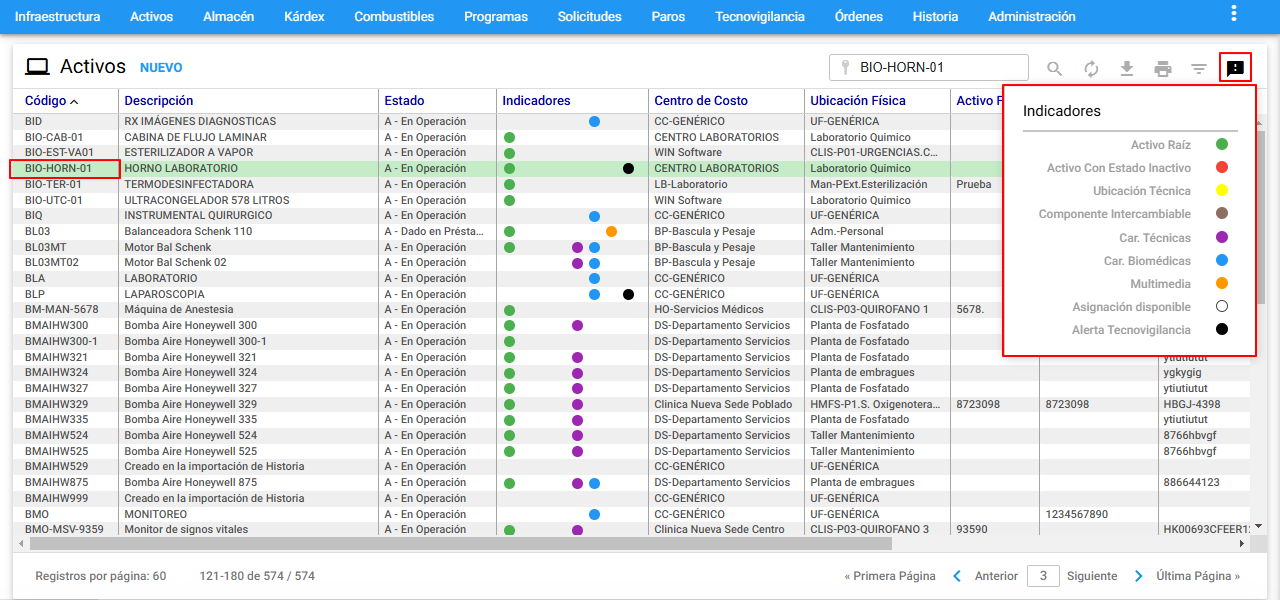Click the laptop icon beside Activos title
1280x600 pixels.
click(x=38, y=67)
